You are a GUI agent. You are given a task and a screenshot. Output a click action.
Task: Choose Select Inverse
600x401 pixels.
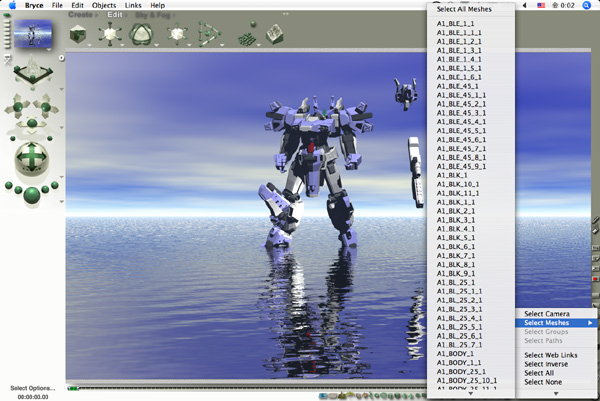556,364
